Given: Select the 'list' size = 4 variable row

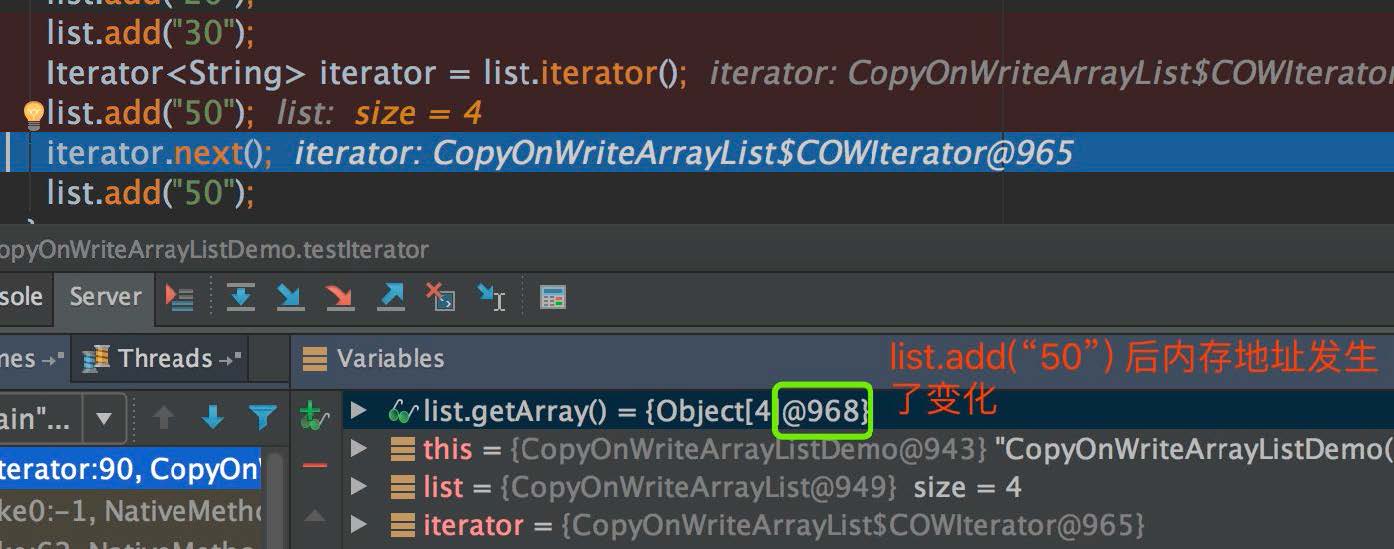Looking at the screenshot, I should click(868, 487).
